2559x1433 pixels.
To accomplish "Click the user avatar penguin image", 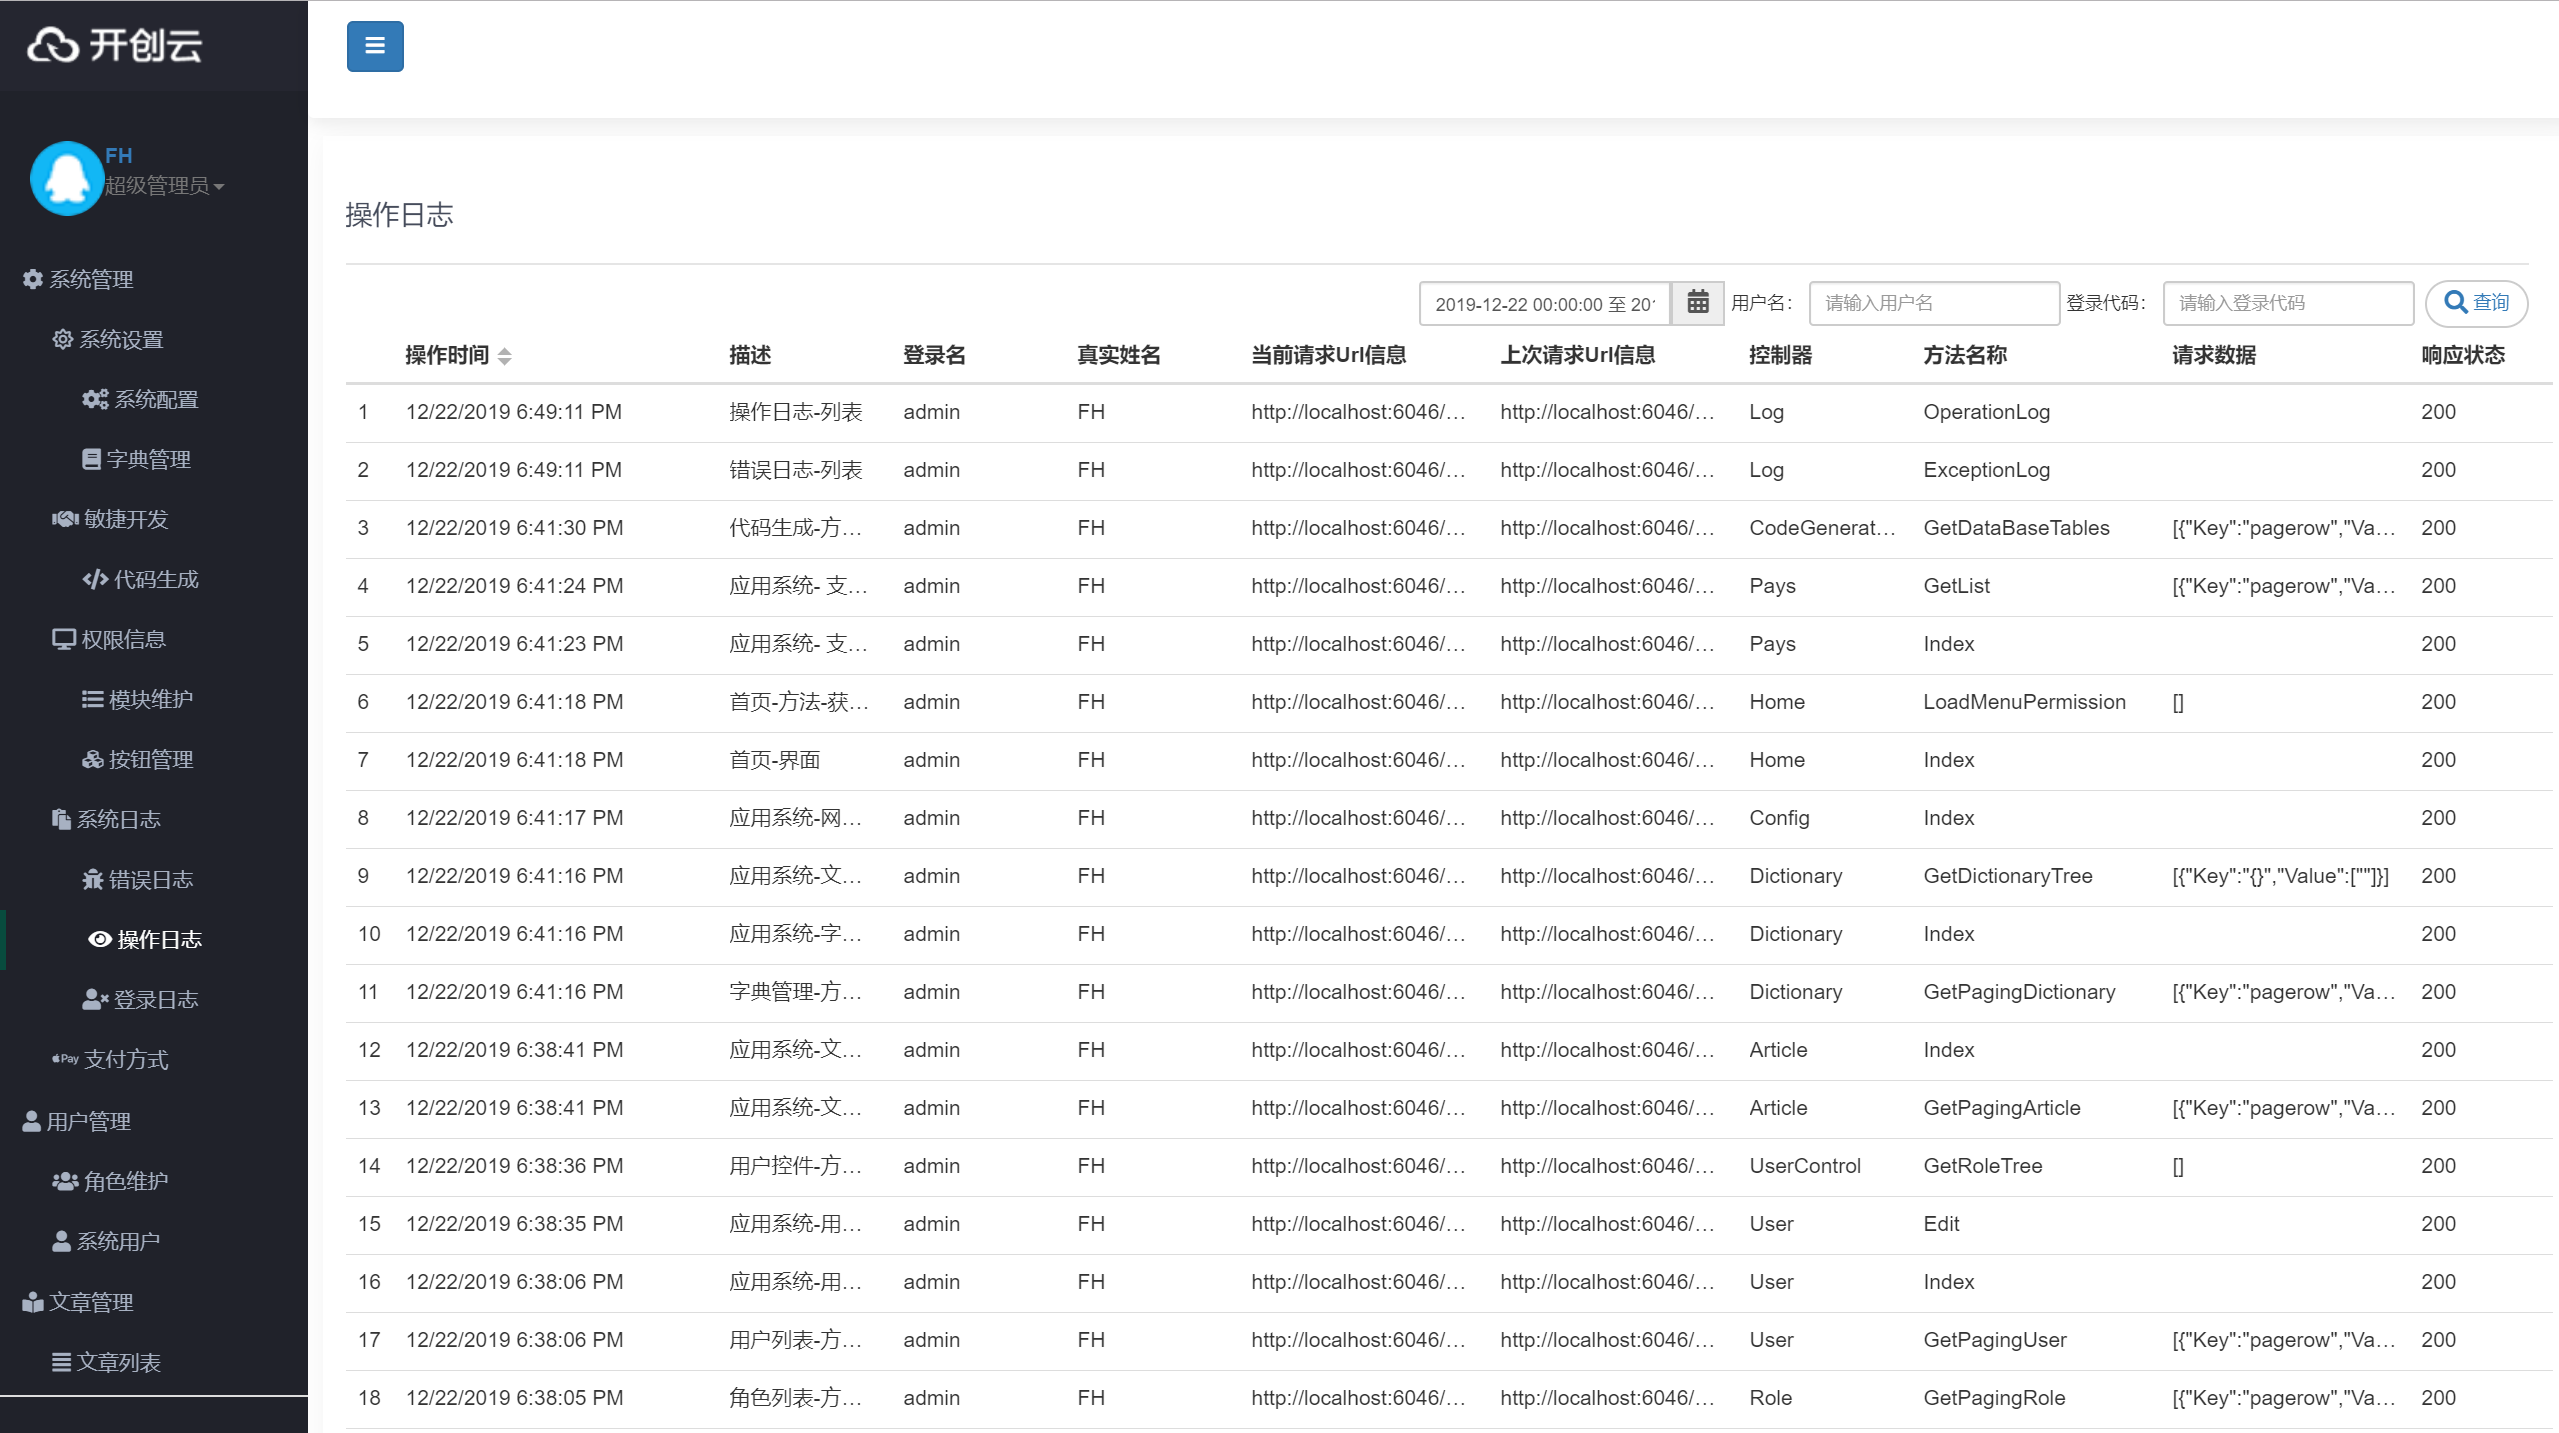I will 66,178.
